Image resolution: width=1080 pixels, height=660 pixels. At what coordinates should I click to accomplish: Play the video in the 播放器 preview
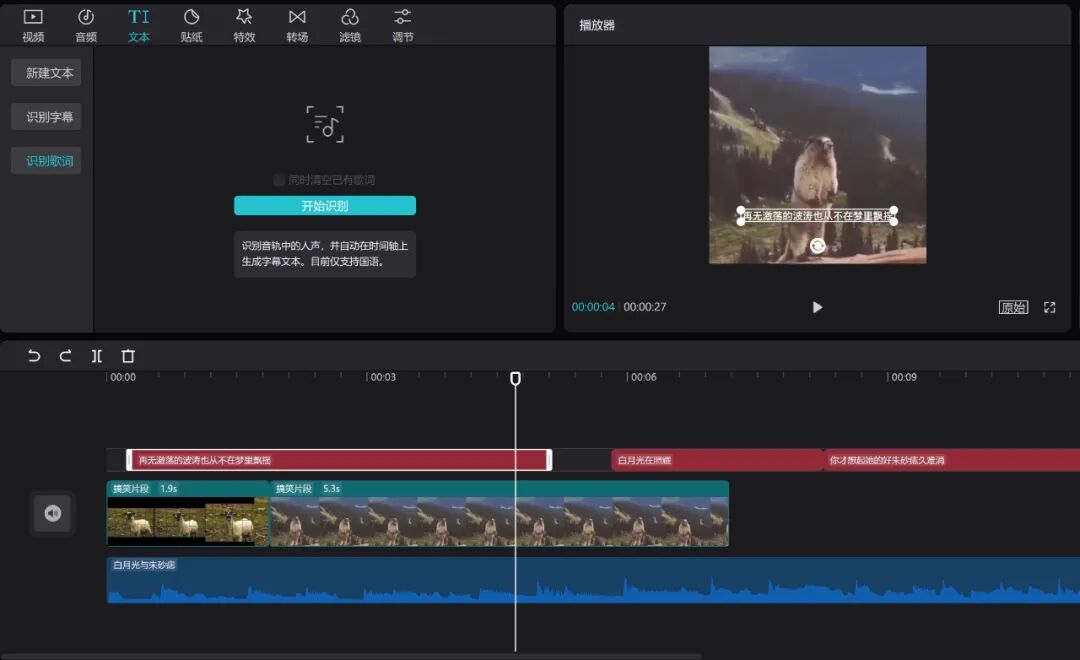click(817, 307)
